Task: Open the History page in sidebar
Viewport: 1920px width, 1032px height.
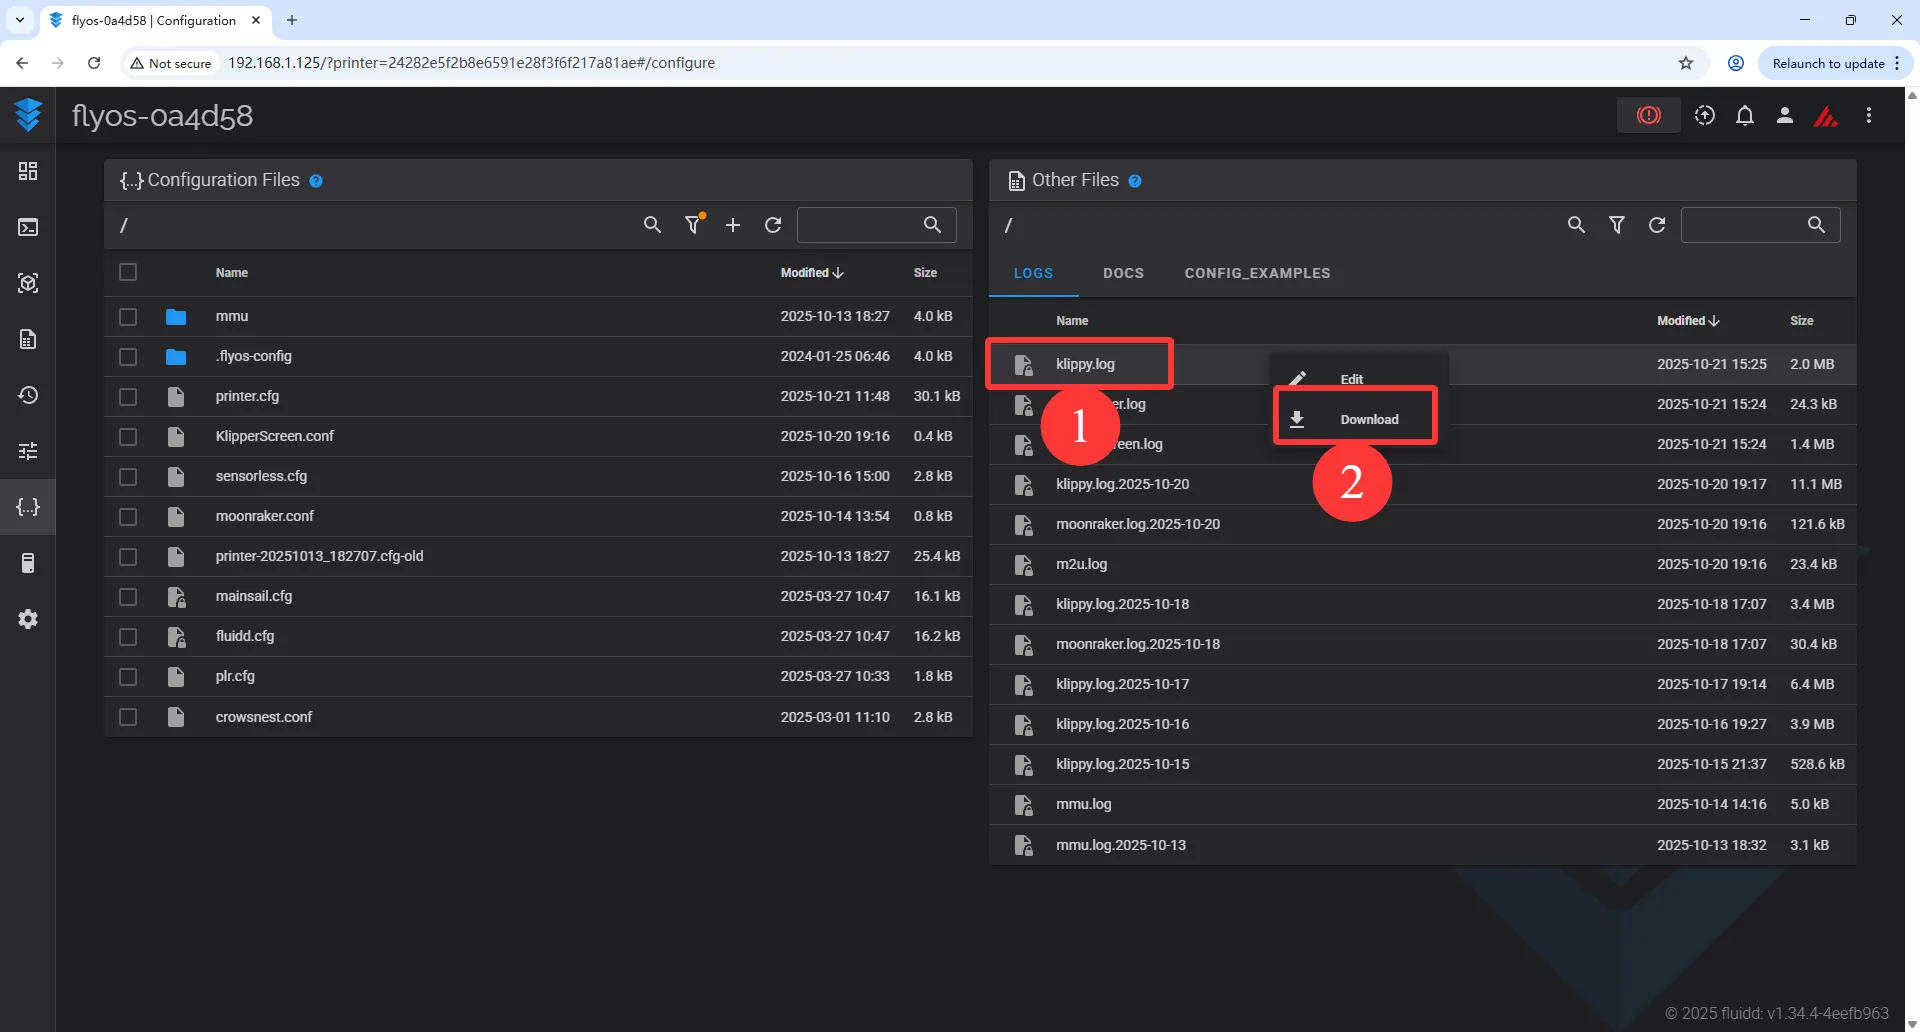Action: point(28,395)
